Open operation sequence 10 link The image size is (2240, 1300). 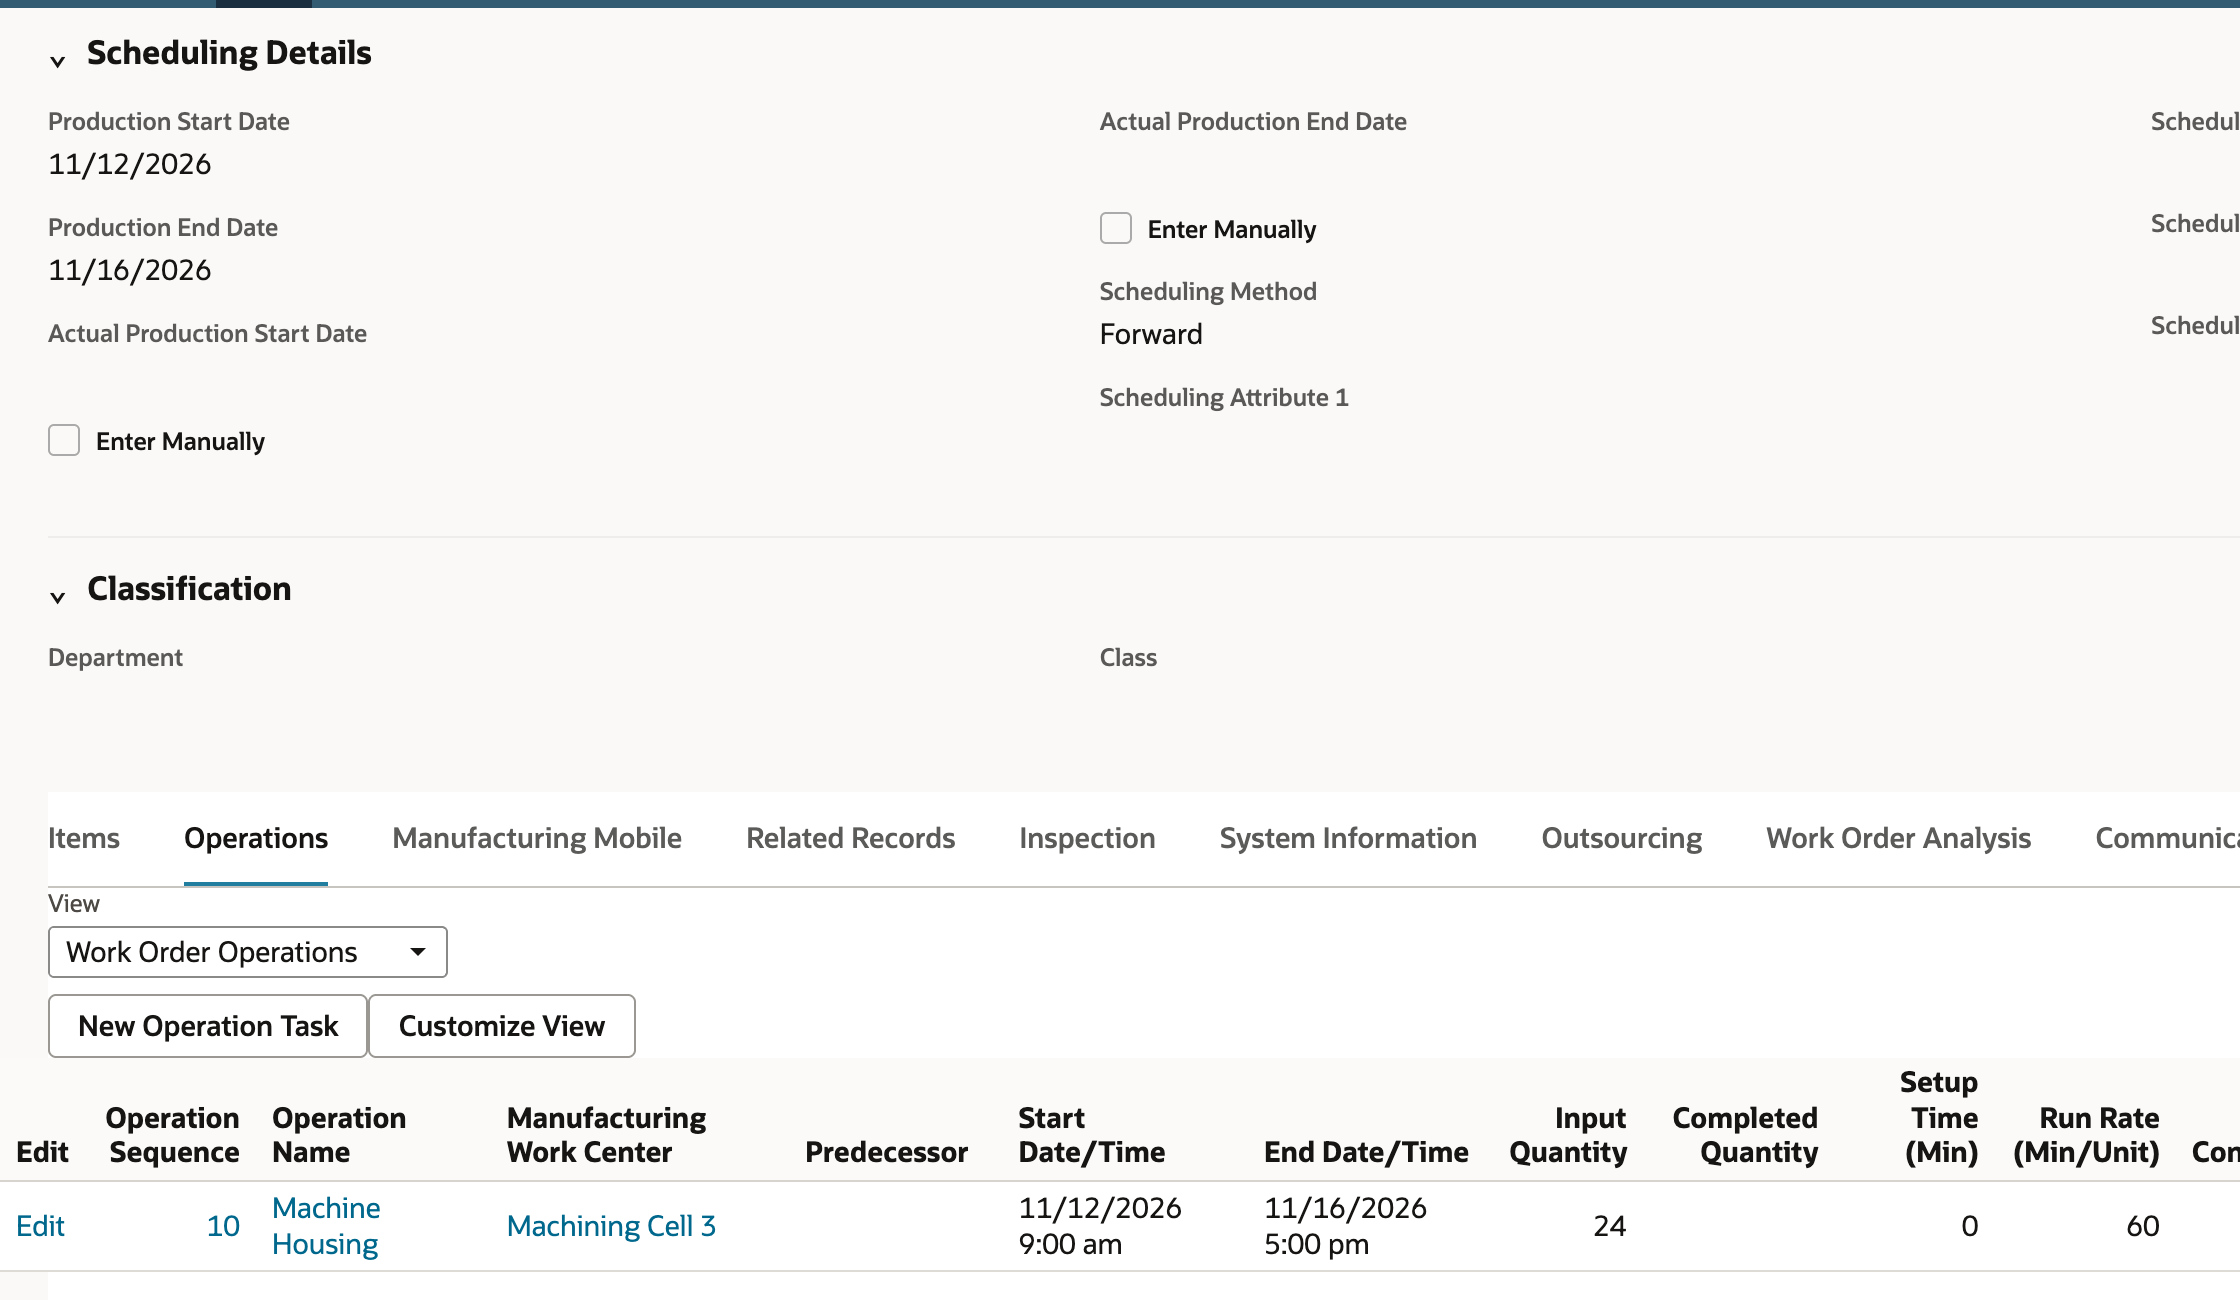[x=223, y=1226]
